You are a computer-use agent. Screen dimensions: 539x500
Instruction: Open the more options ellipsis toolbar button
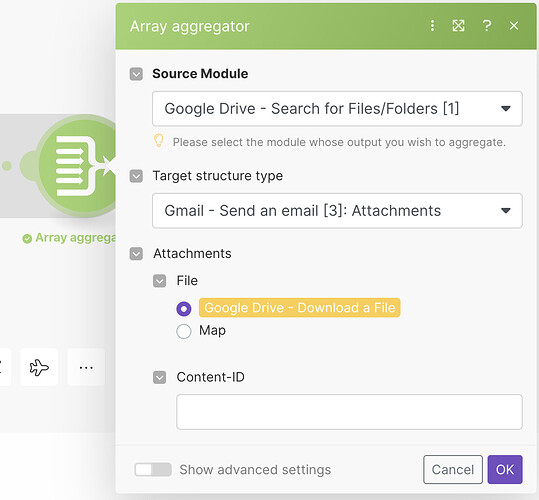coord(86,367)
